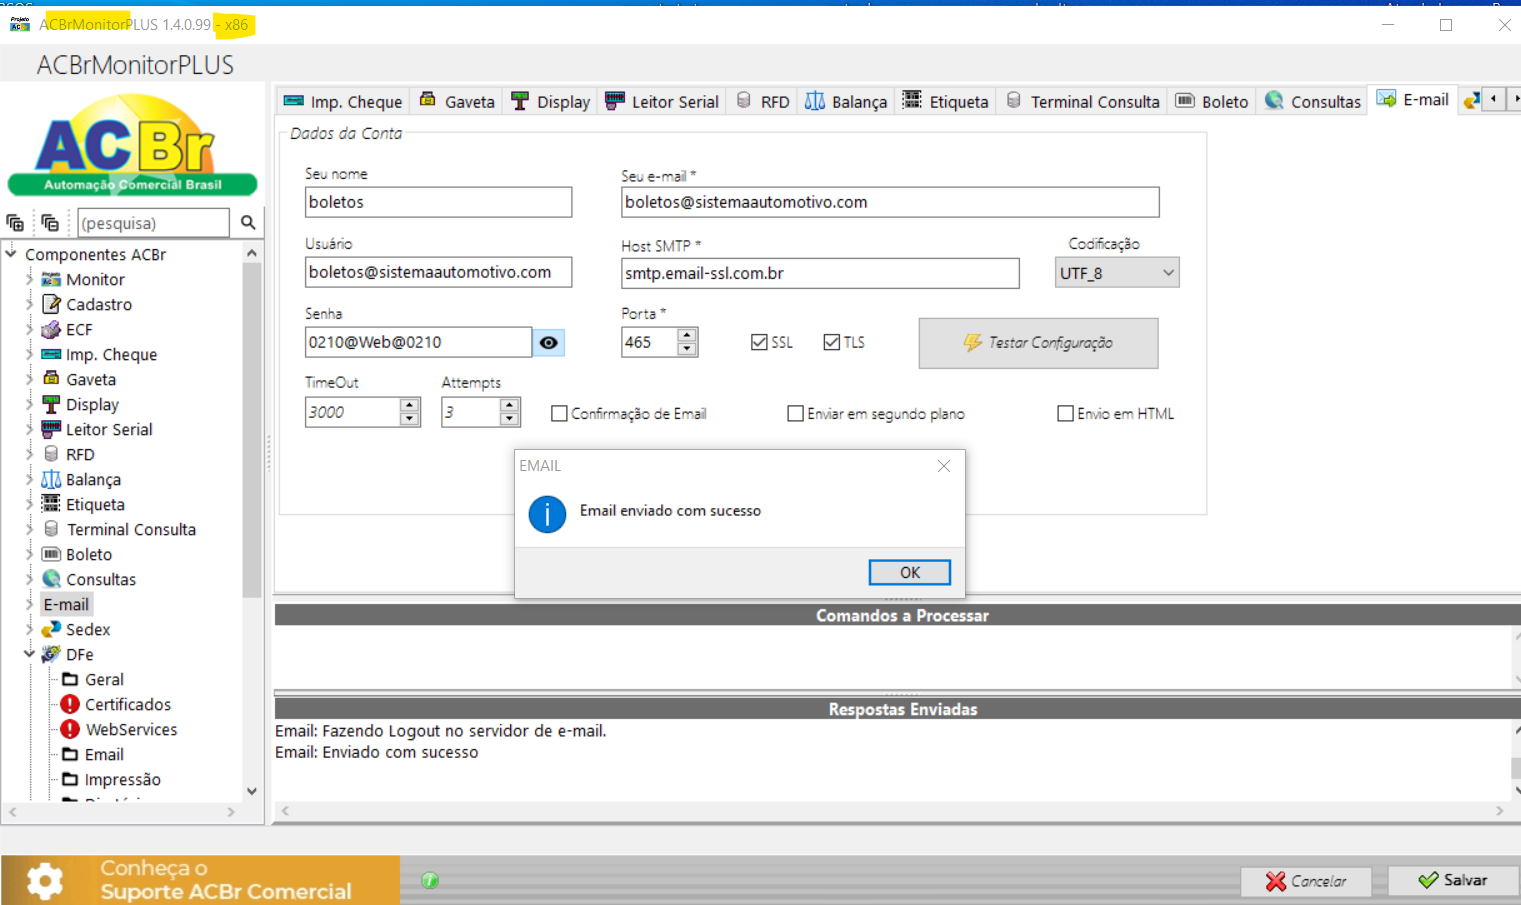This screenshot has width=1521, height=905.
Task: Click the Leitor Serial icon in tree
Action: [51, 429]
